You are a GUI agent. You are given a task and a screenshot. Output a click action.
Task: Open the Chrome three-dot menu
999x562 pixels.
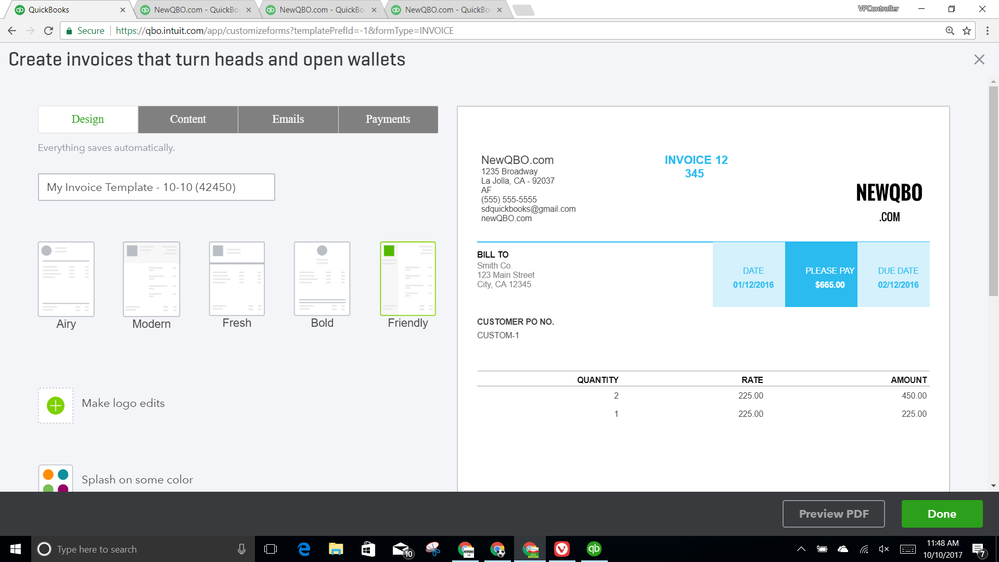(x=988, y=31)
